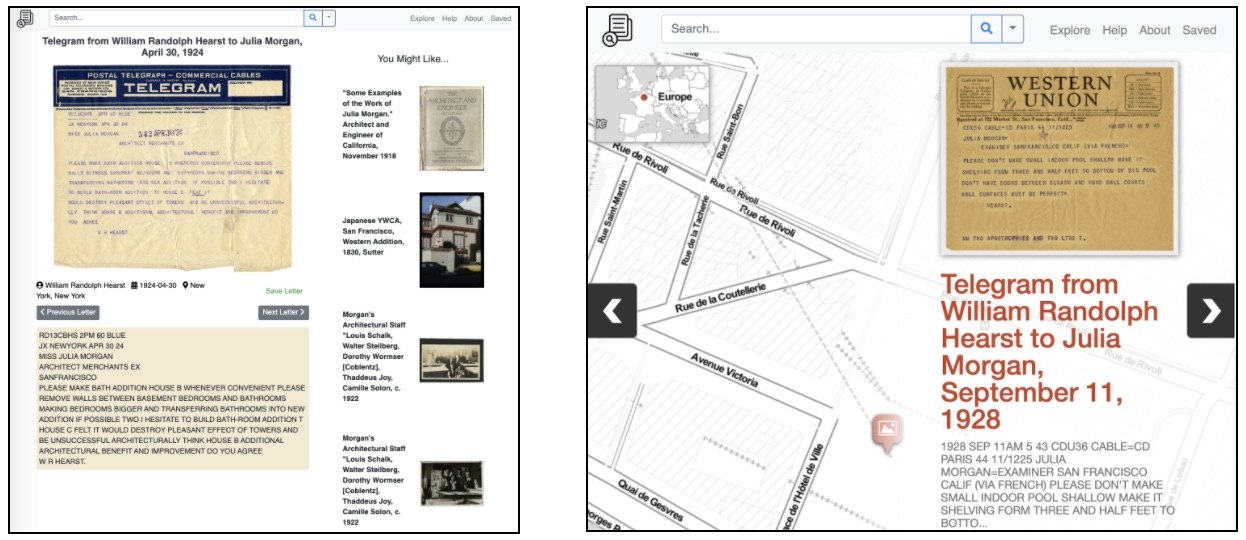Open Explore in left window navigation
The width and height of the screenshot is (1246, 540).
(x=422, y=18)
